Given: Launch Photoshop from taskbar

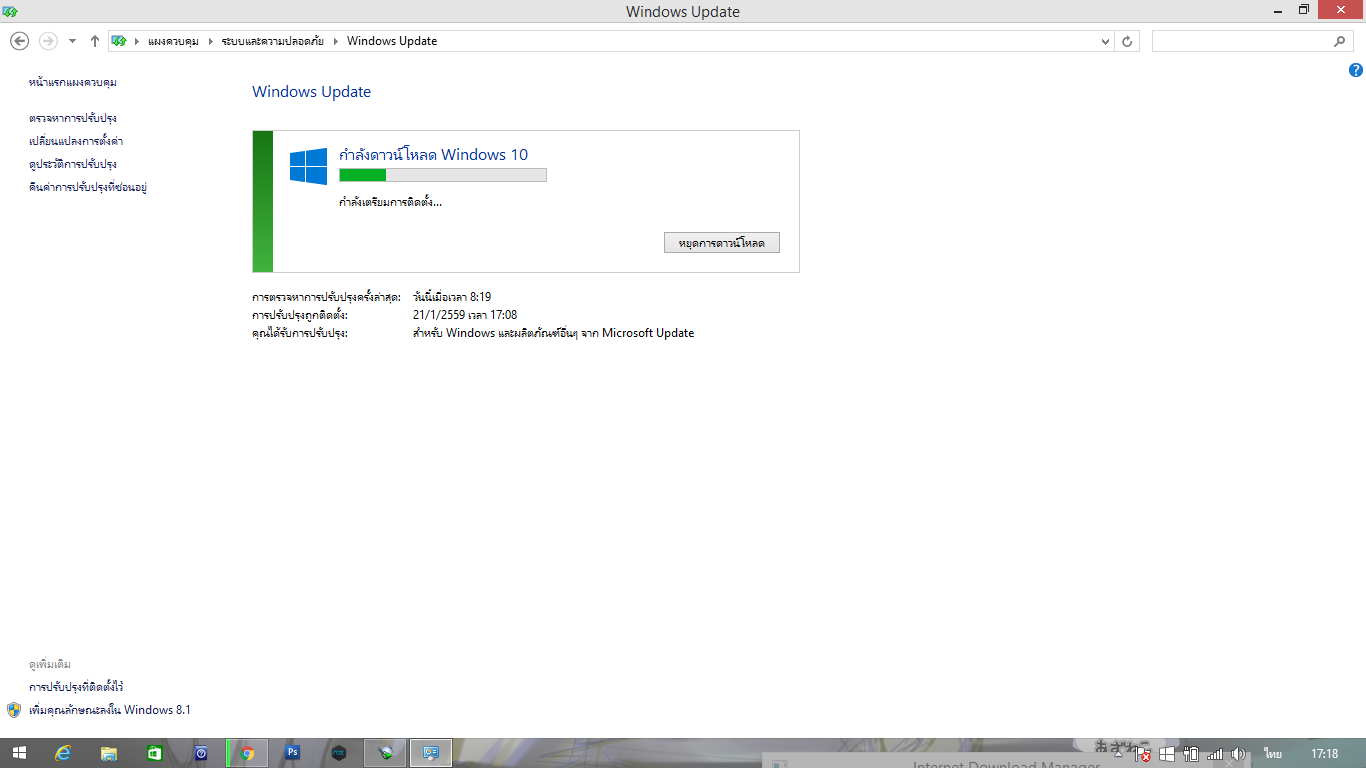Looking at the screenshot, I should (293, 753).
